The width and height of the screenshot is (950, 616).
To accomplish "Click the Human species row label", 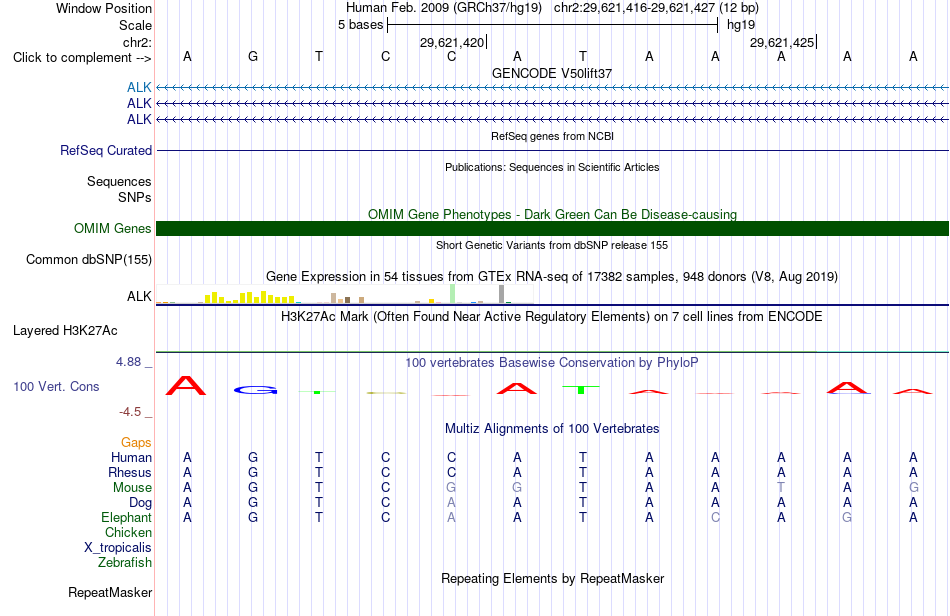I will point(131,457).
